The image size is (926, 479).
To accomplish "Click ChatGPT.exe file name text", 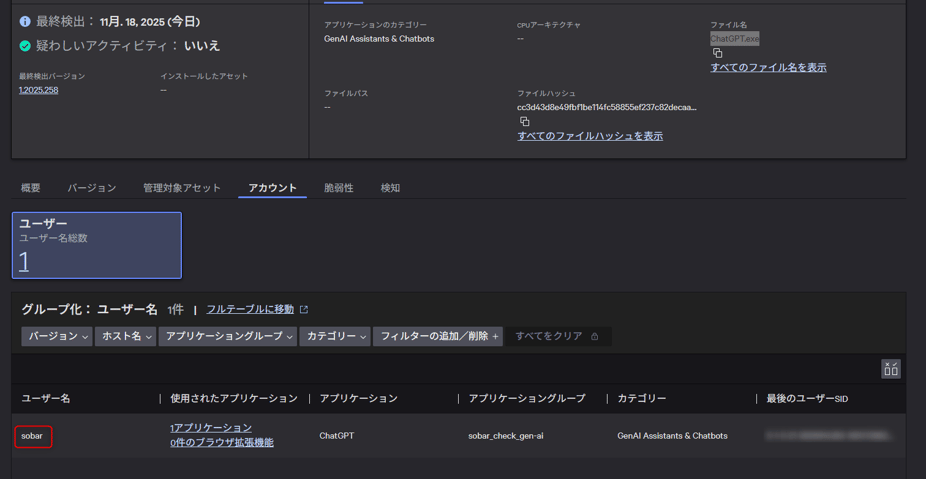I will click(x=735, y=39).
